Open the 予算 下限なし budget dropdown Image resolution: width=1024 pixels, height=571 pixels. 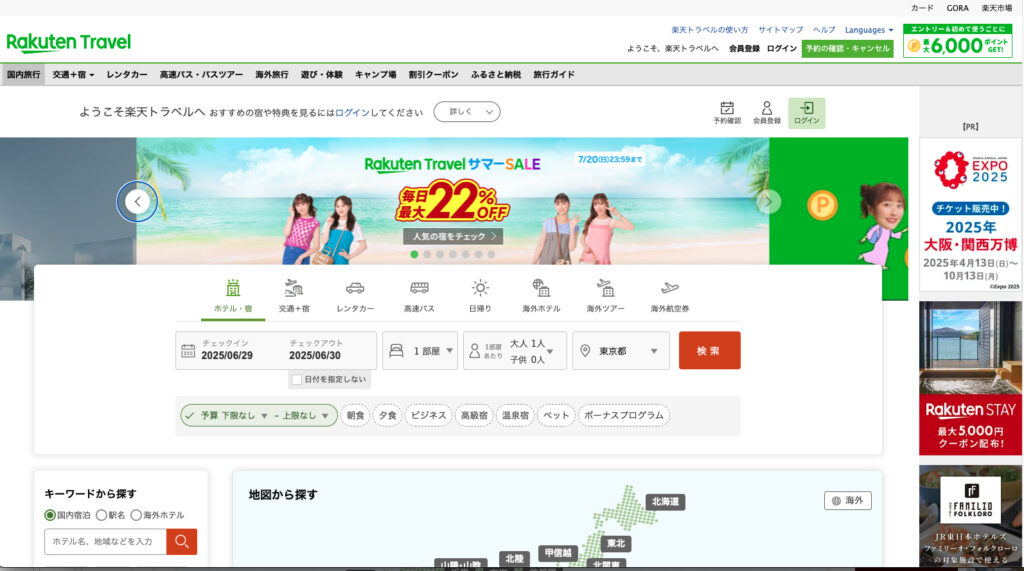[234, 416]
